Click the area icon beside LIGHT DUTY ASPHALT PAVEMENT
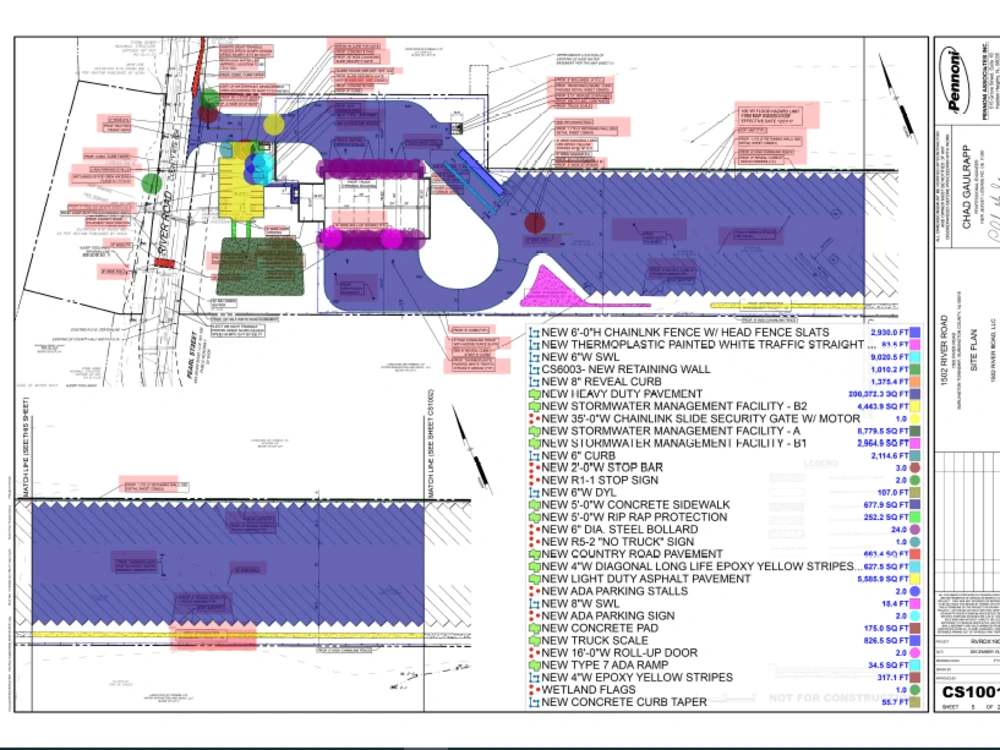The height and width of the screenshot is (750, 1000). click(534, 579)
